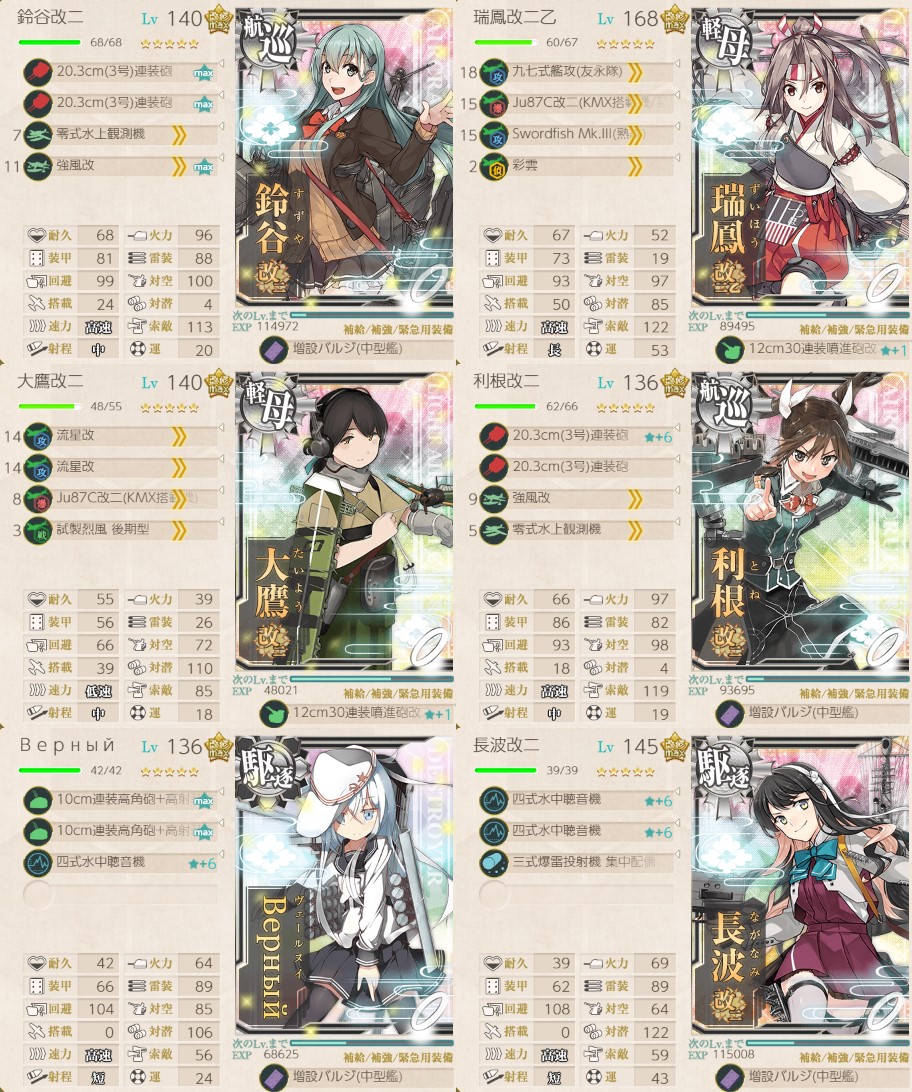Select Верный's empty fourth equipment slot
912x1092 pixels.
tap(120, 894)
